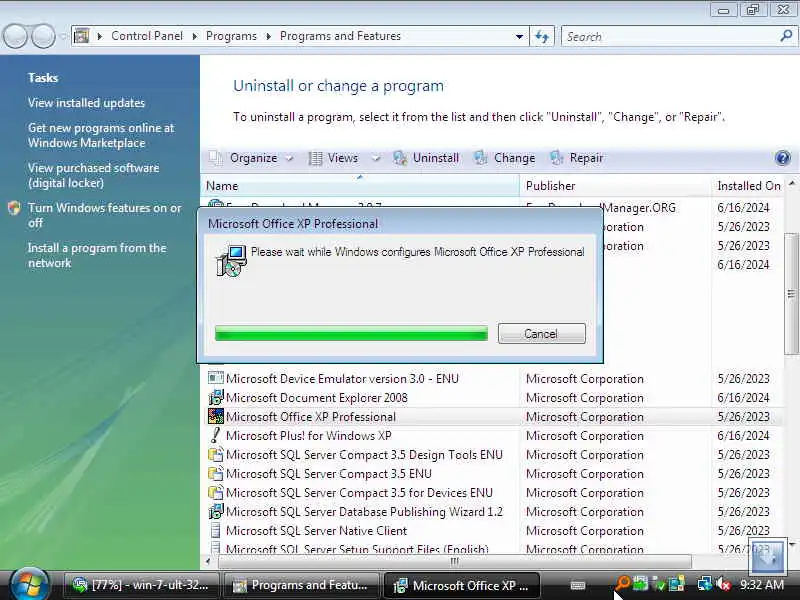Click the green checkmark tray icon

[x=659, y=585]
